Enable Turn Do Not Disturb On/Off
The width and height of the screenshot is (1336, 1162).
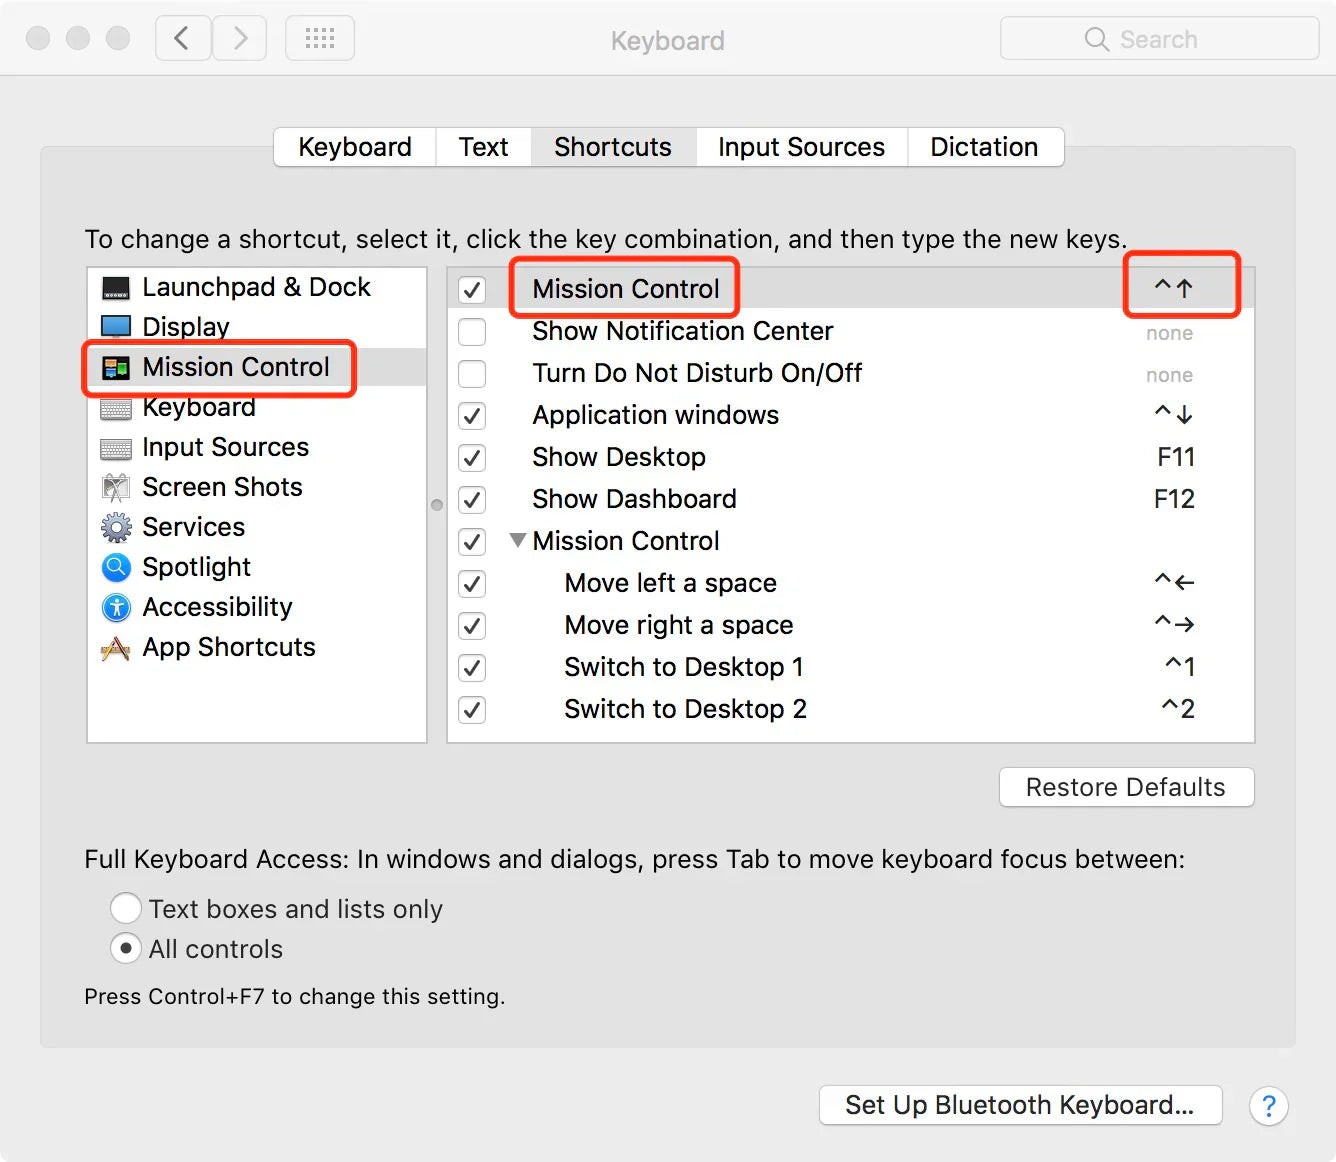point(472,373)
